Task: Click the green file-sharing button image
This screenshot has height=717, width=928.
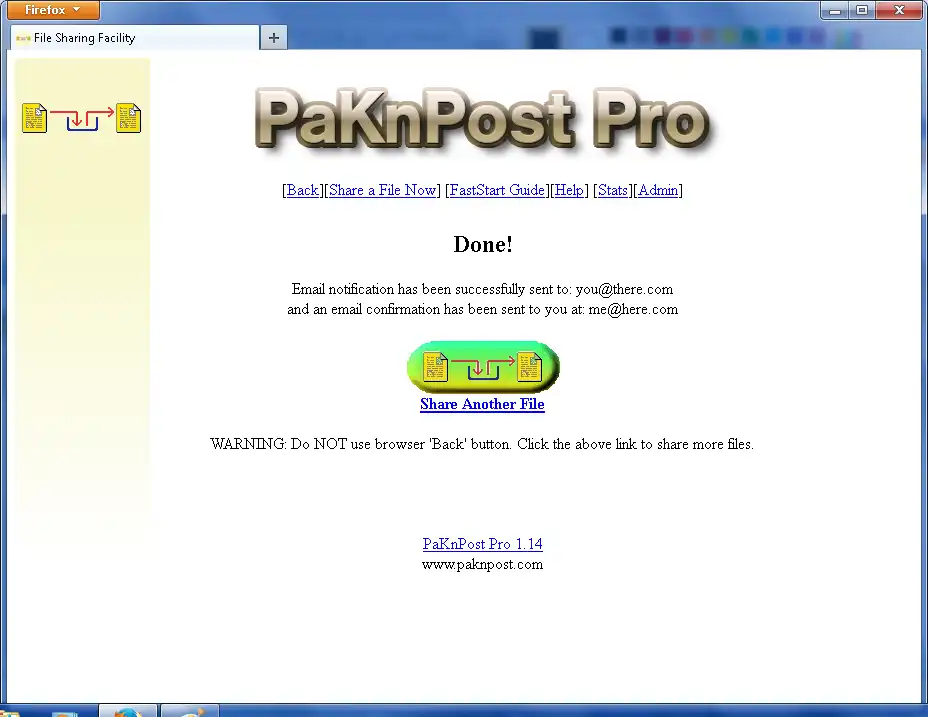Action: pyautogui.click(x=483, y=367)
